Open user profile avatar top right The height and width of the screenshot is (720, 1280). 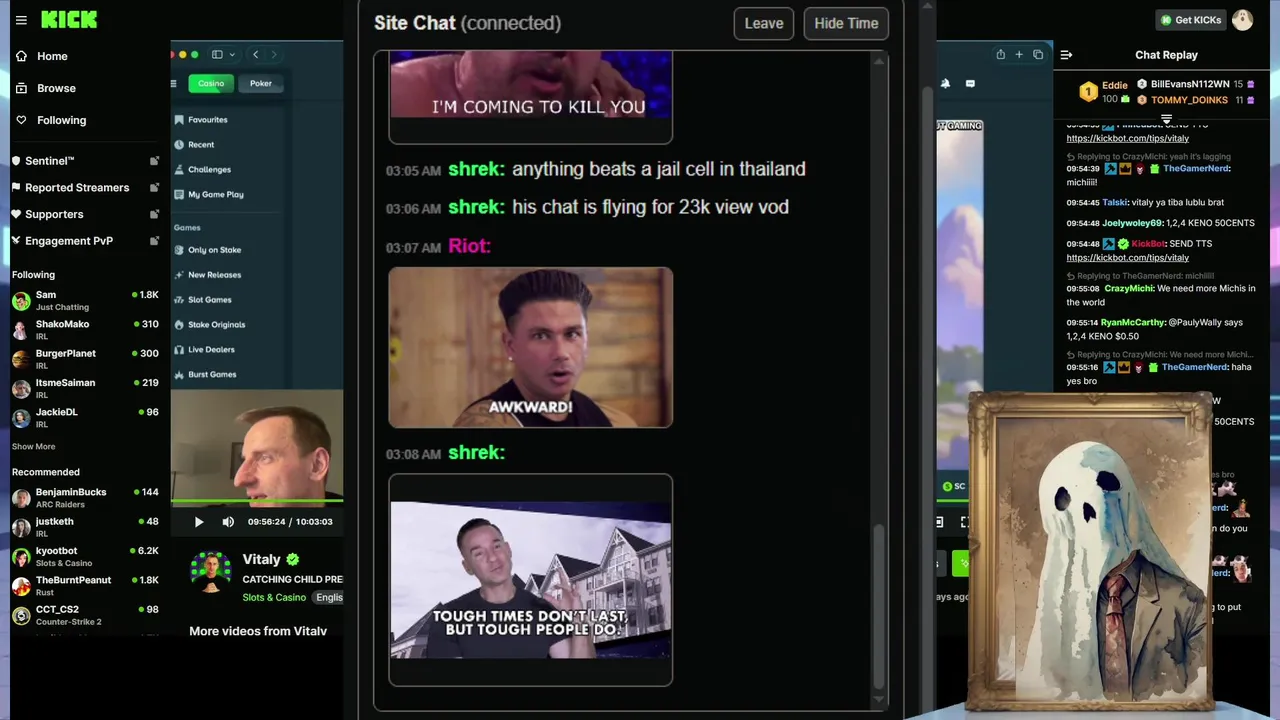coord(1242,20)
